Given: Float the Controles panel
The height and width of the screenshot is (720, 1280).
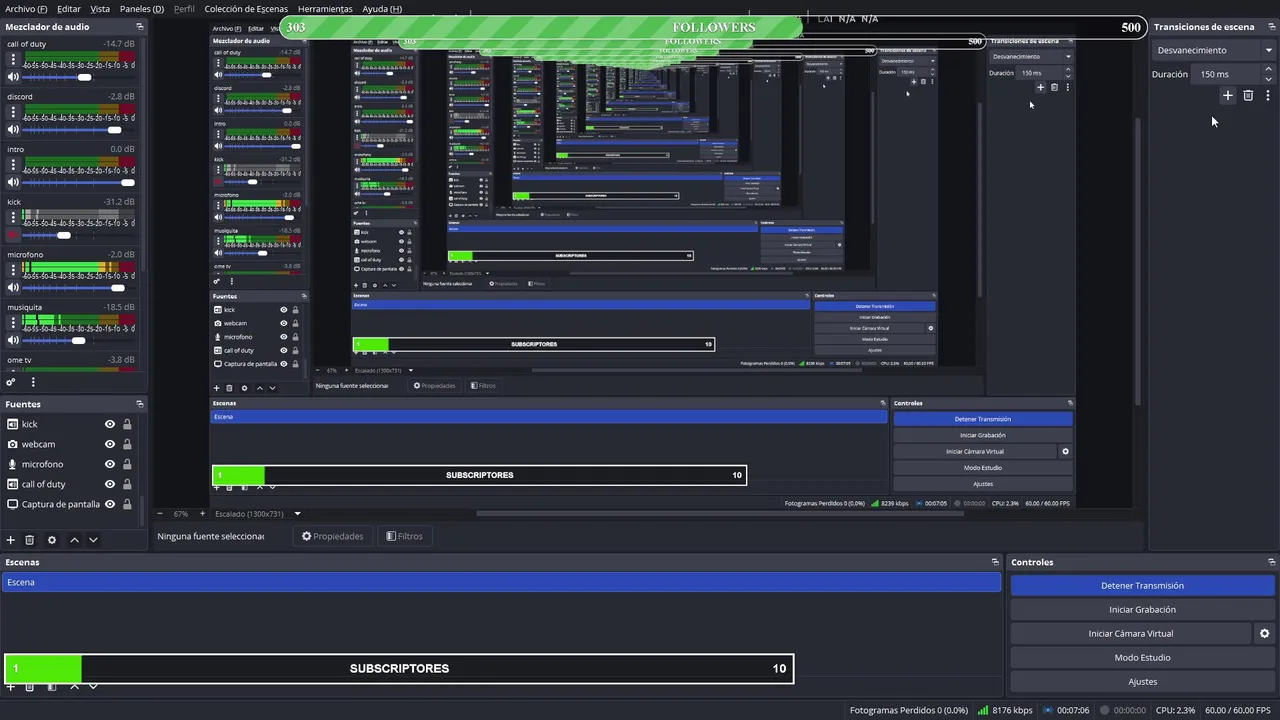Looking at the screenshot, I should pos(1272,562).
